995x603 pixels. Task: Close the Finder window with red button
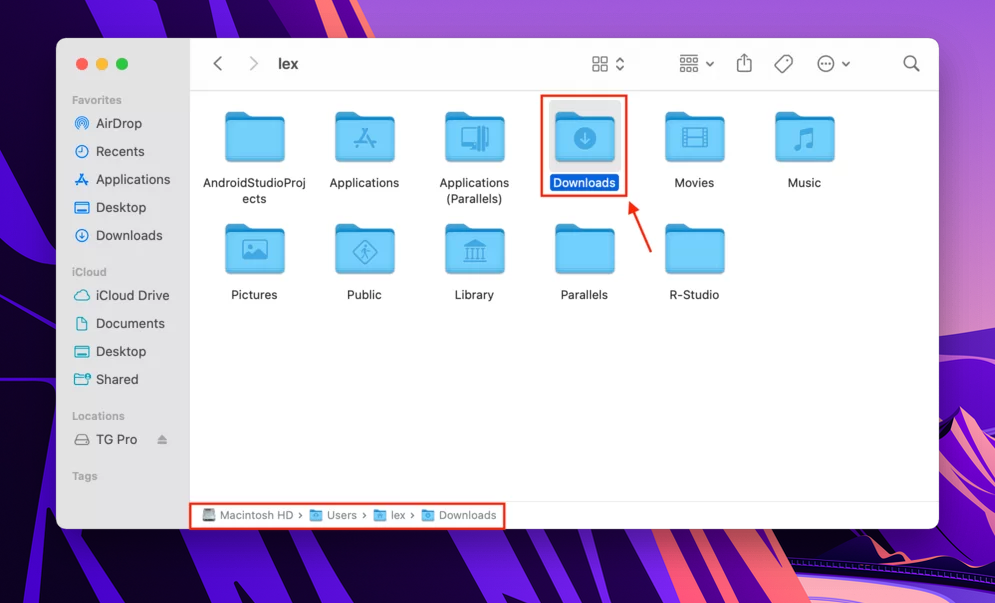tap(82, 63)
